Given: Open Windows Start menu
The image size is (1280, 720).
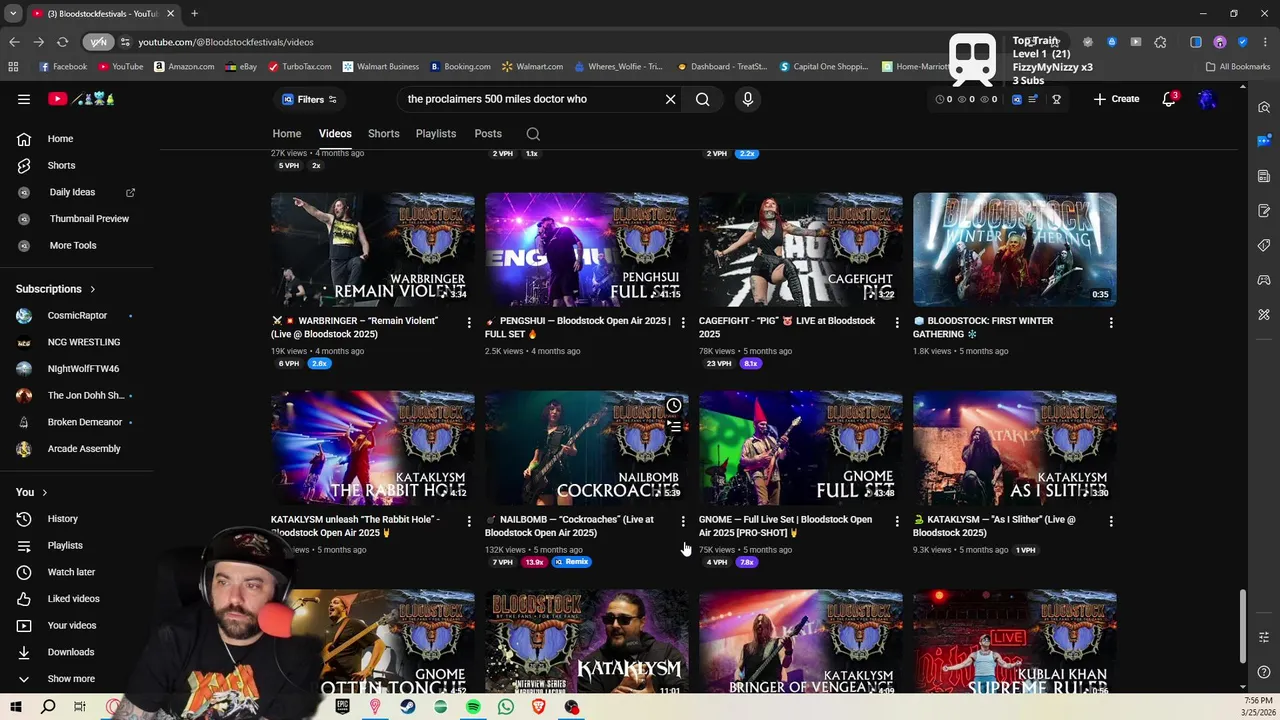Looking at the screenshot, I should click(15, 707).
